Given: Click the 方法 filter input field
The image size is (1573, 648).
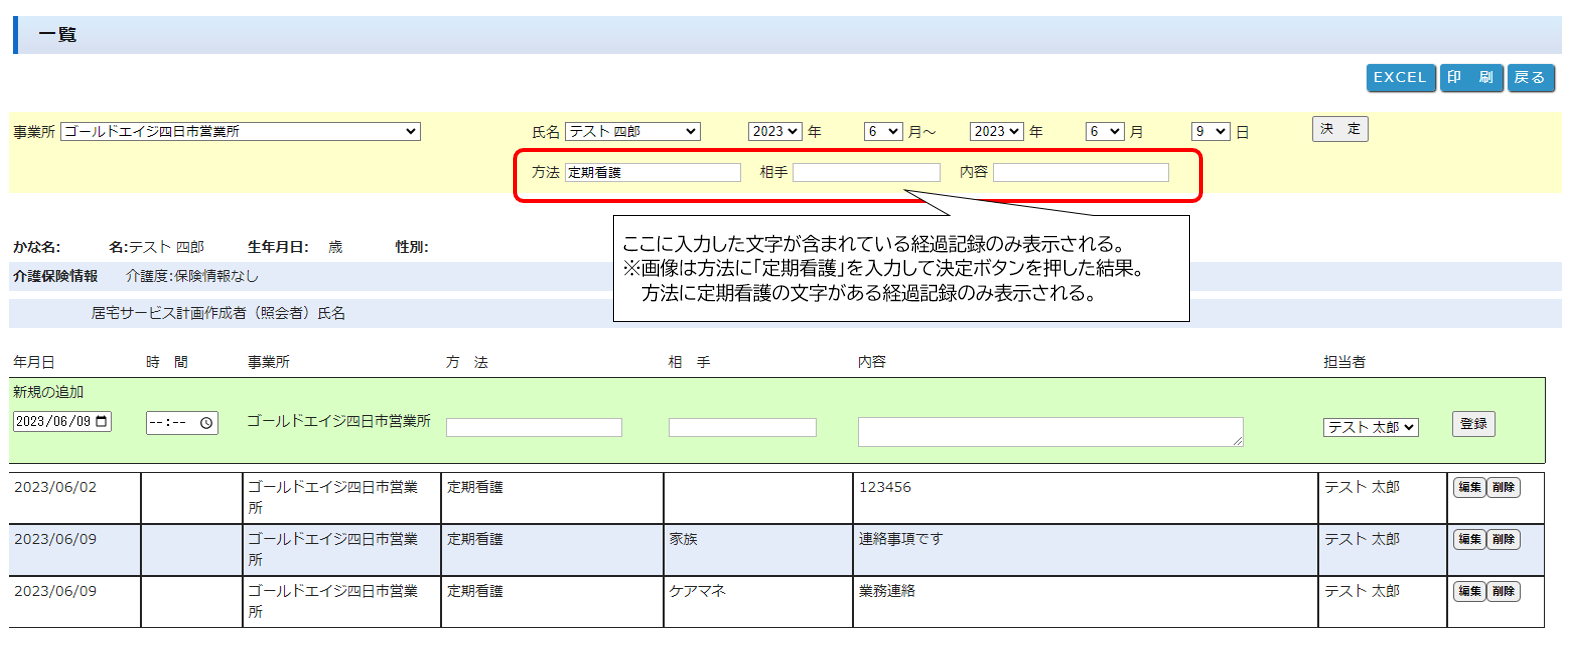Looking at the screenshot, I should 652,173.
